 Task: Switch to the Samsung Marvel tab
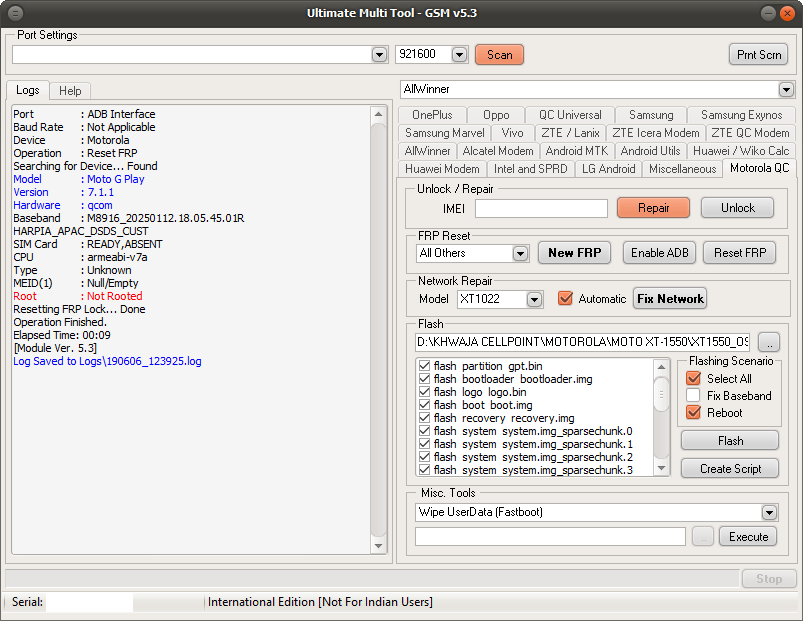click(445, 133)
